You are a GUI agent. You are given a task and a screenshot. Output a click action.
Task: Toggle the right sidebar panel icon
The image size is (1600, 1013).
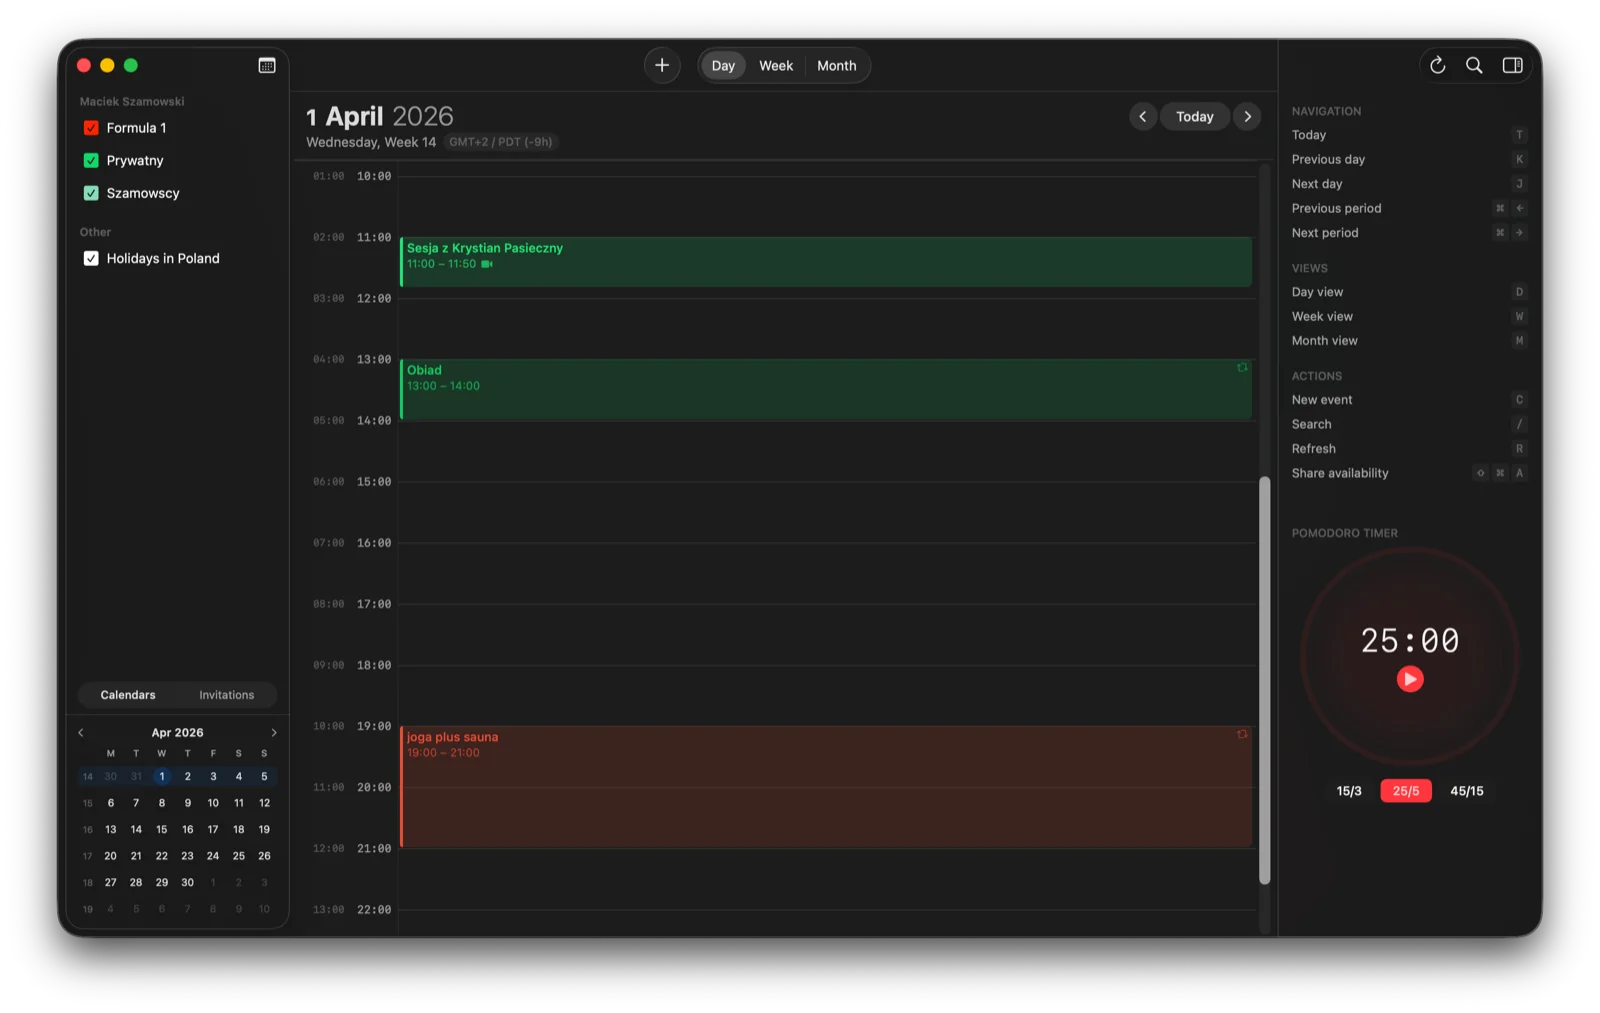pyautogui.click(x=1512, y=65)
